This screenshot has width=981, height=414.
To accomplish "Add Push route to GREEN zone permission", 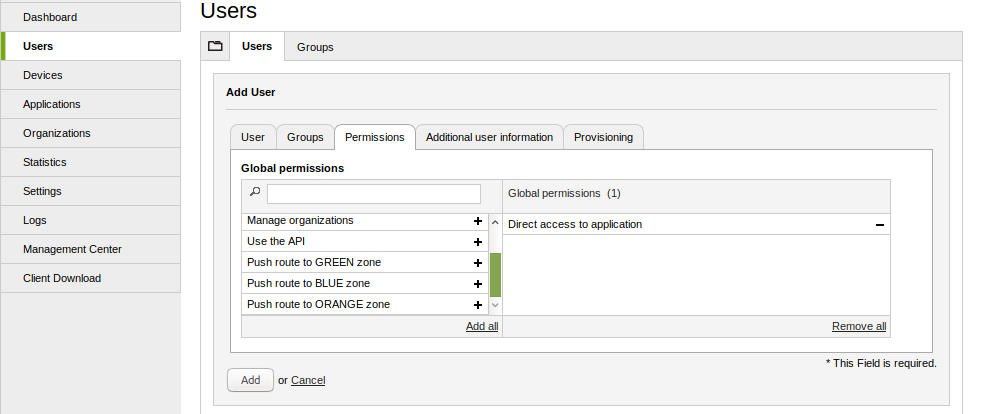I will coord(478,263).
